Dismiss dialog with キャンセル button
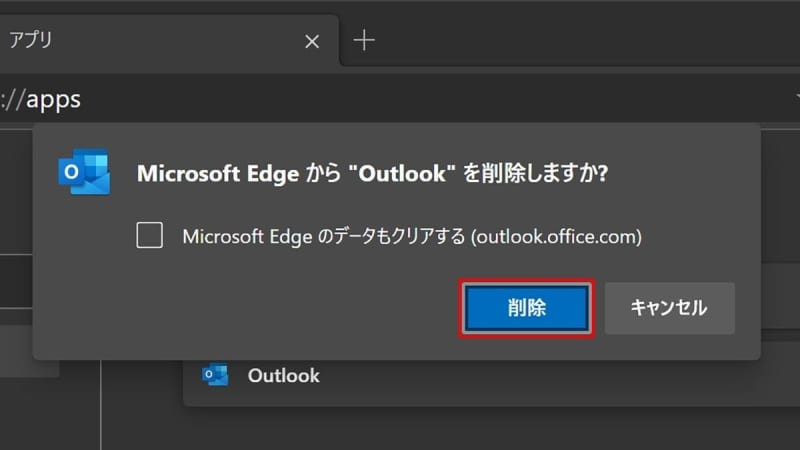Screen dimensions: 800x450 tap(669, 308)
